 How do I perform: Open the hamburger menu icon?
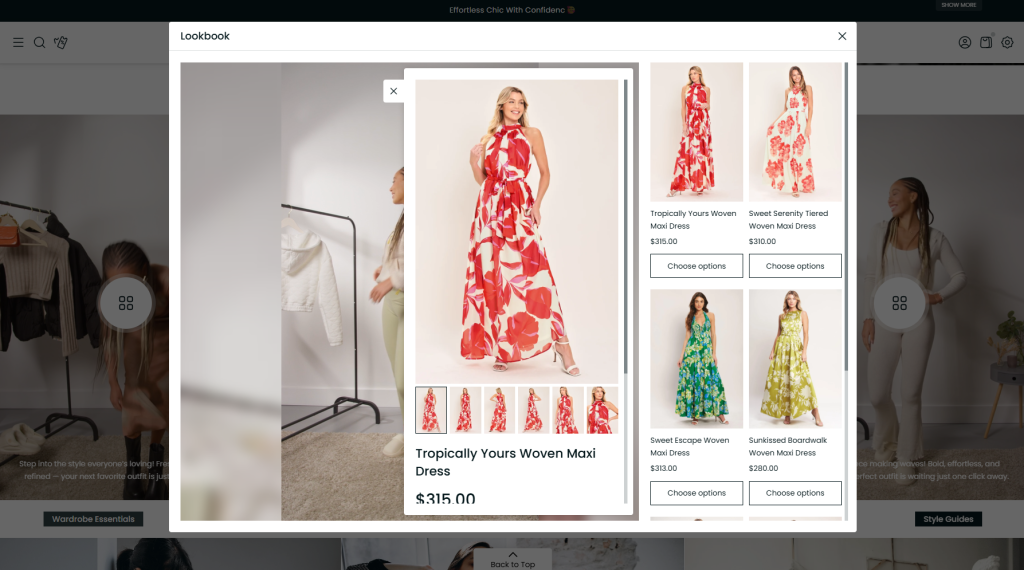click(x=18, y=42)
